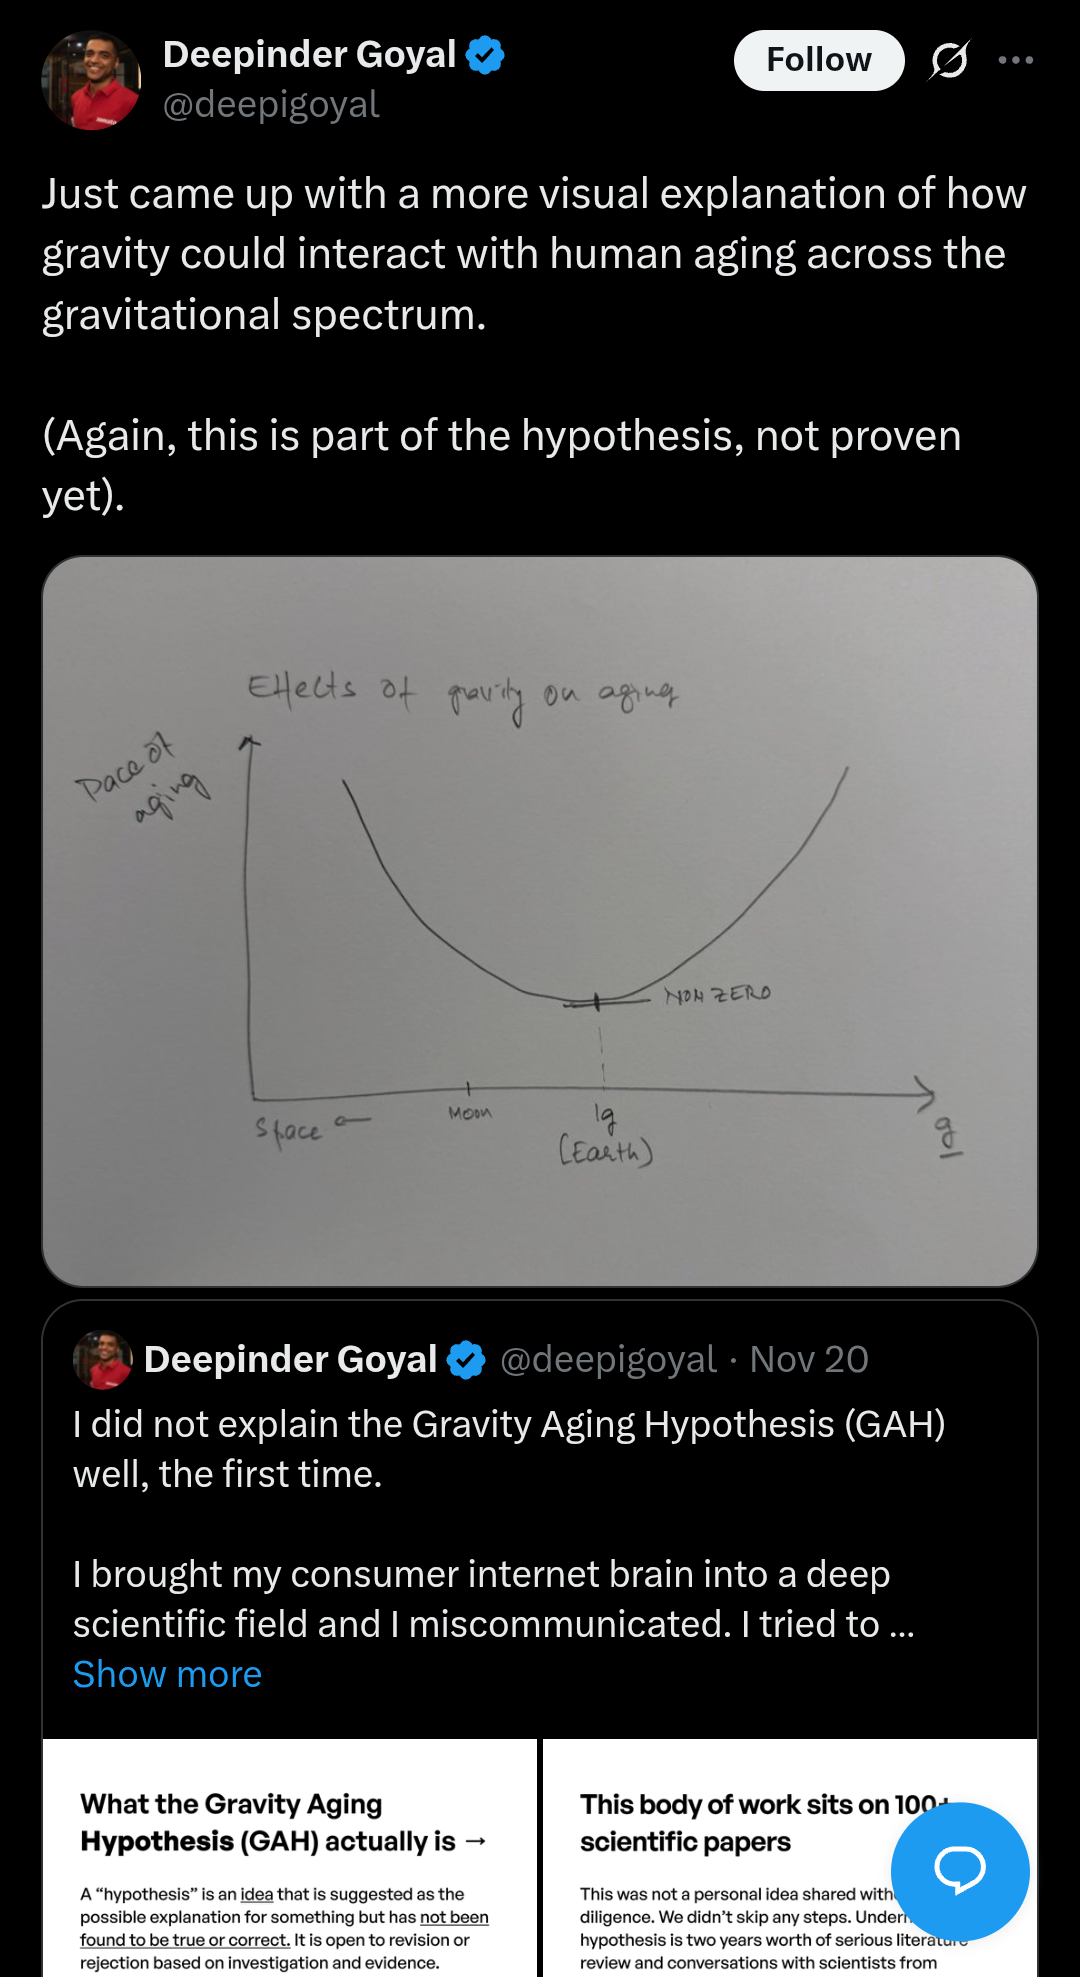This screenshot has height=1977, width=1080.
Task: Open the @deepigoyal profile handle
Action: click(x=270, y=104)
